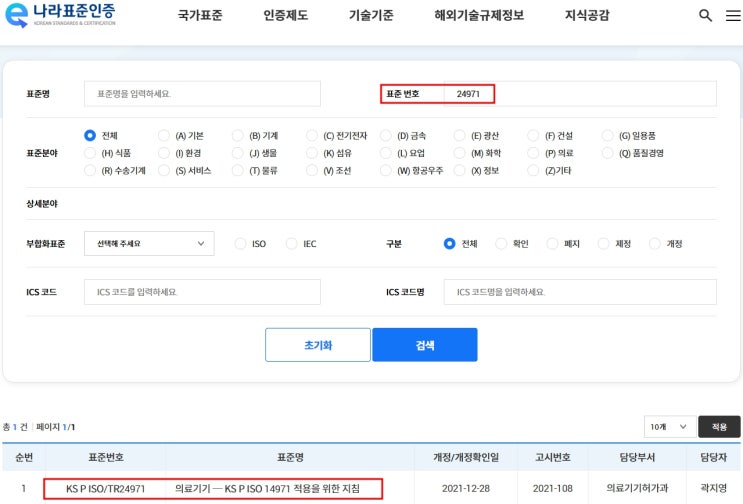Select the (J) 생물 radio button
This screenshot has height=504, width=743.
[238, 153]
